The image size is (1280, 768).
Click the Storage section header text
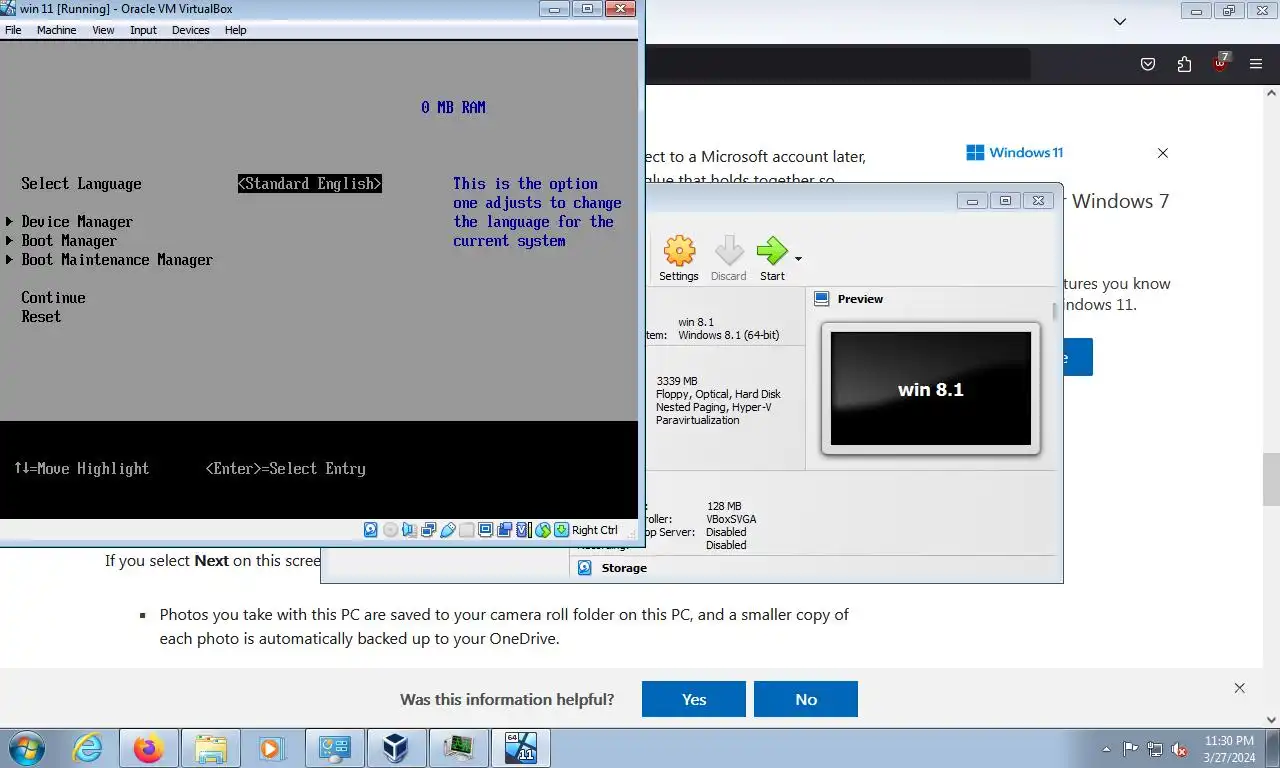(x=624, y=568)
